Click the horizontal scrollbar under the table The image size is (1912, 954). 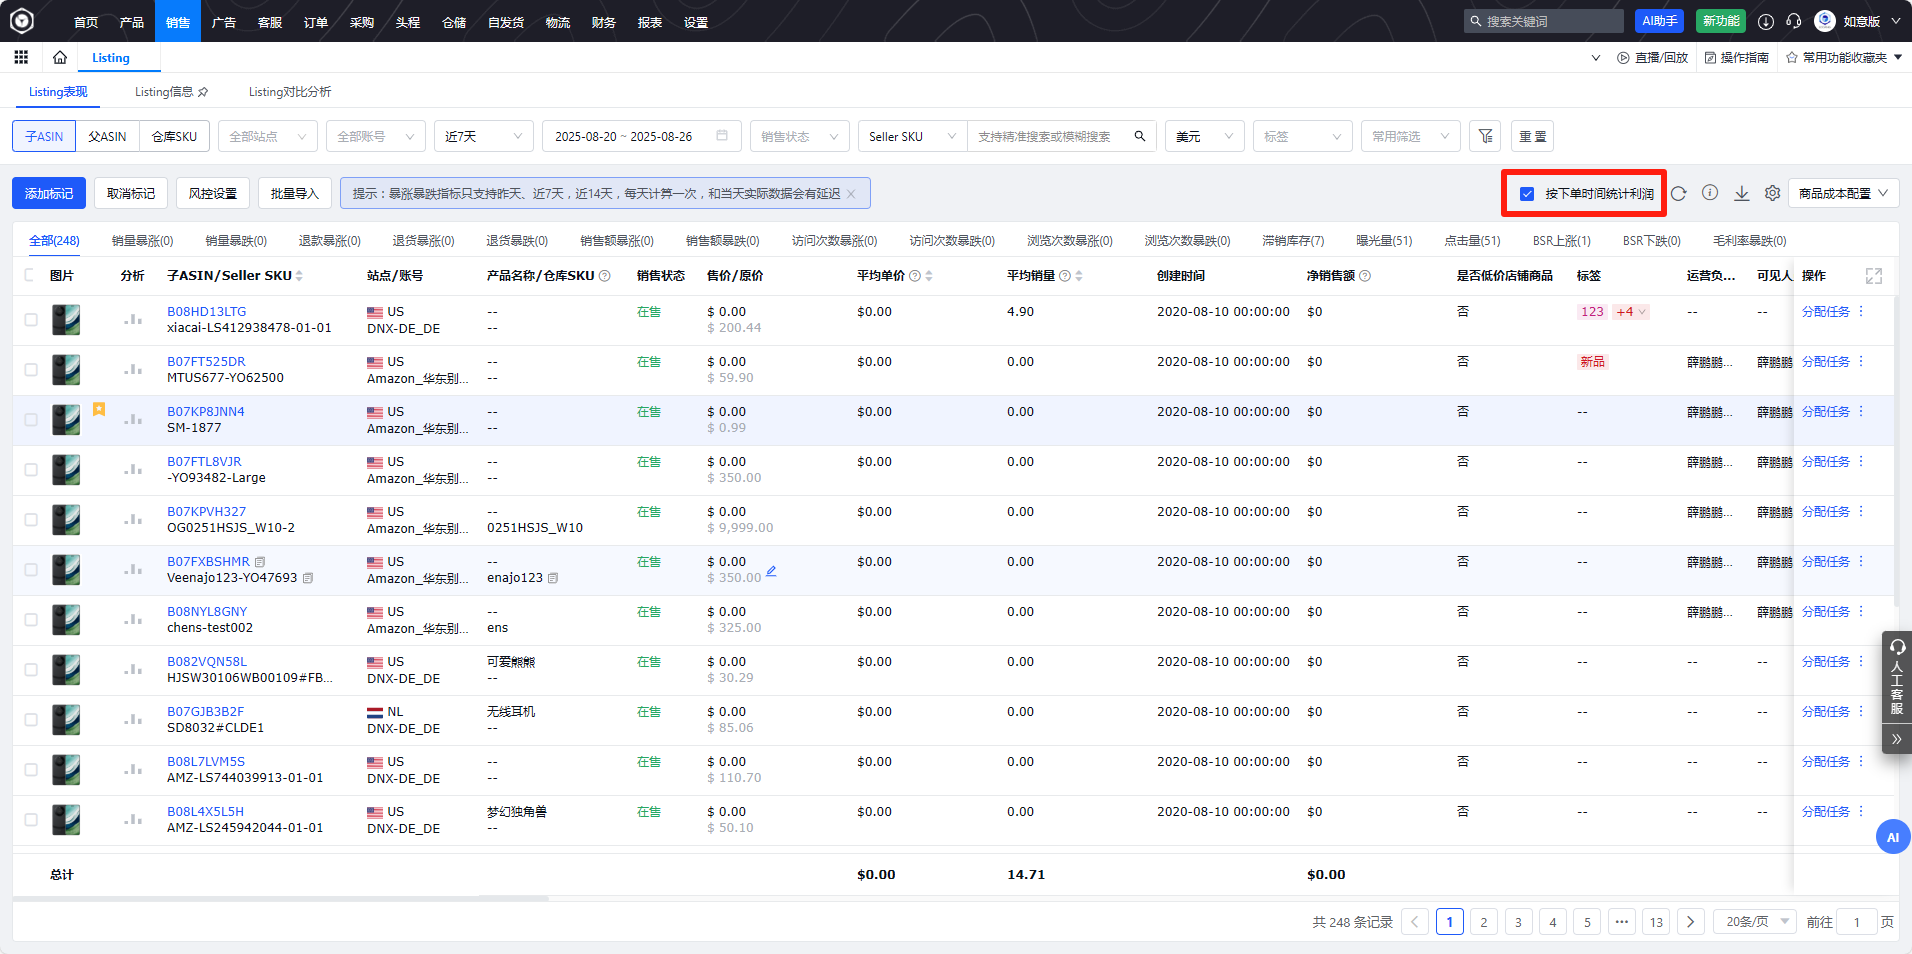[x=280, y=899]
